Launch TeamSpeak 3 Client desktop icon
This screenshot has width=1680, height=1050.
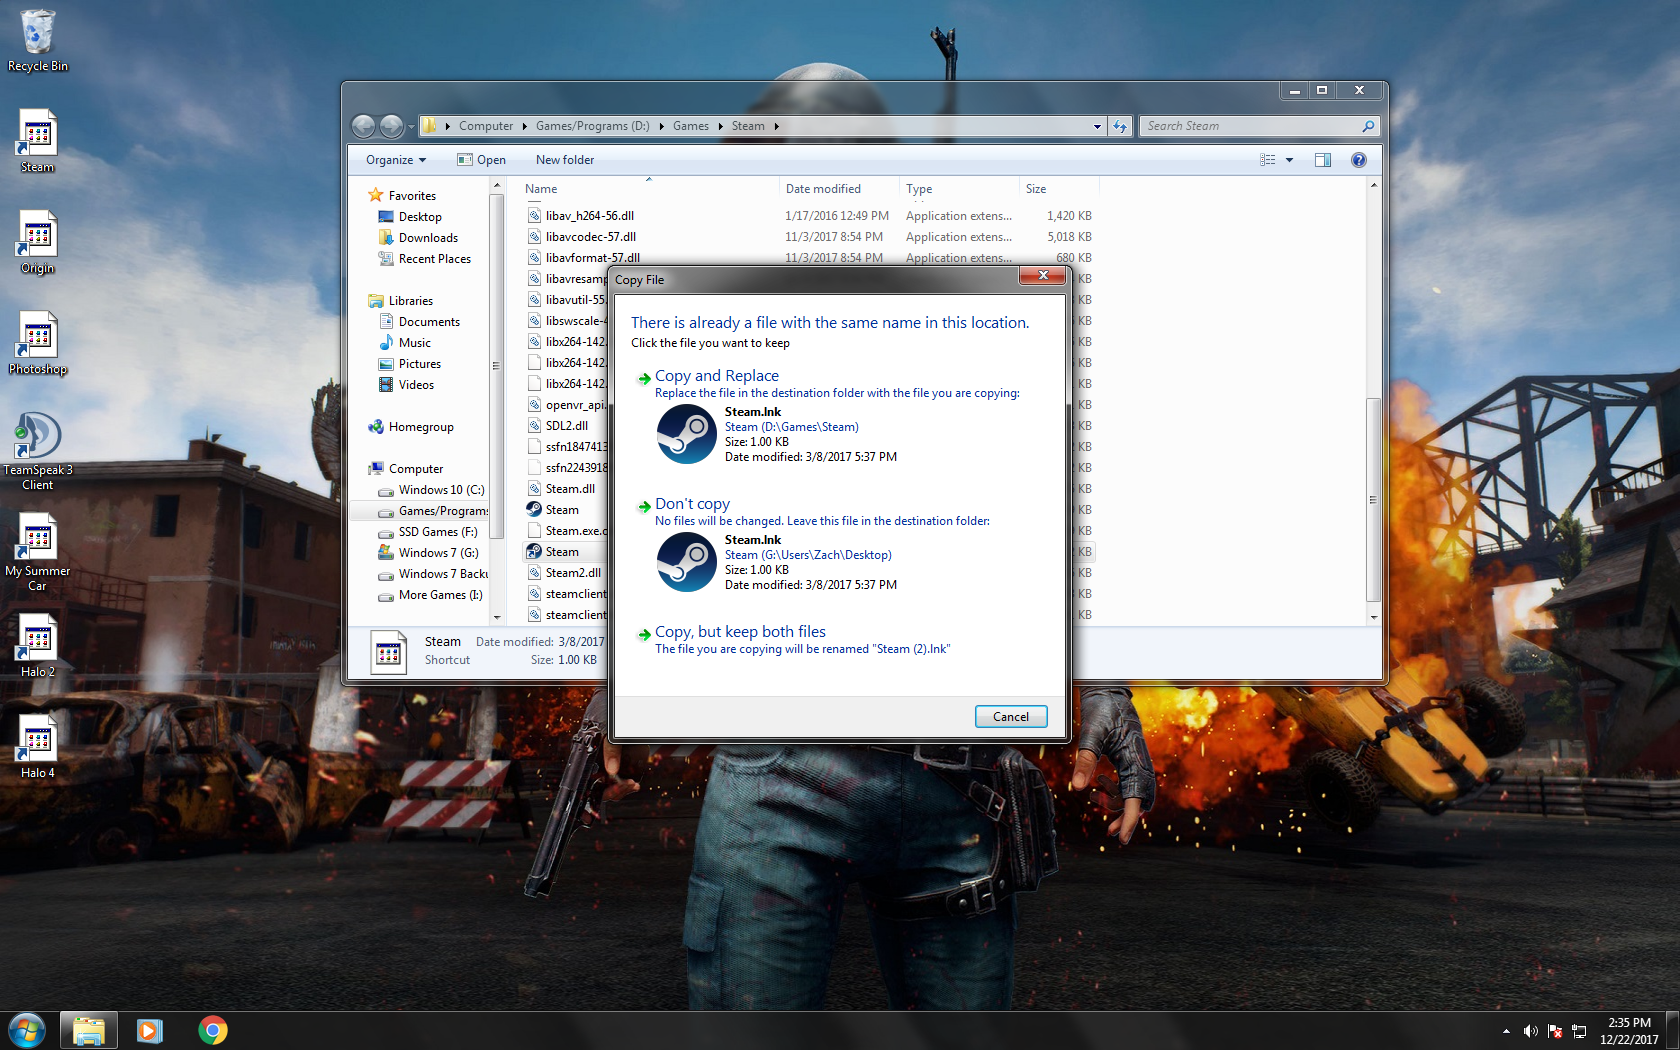(x=38, y=451)
